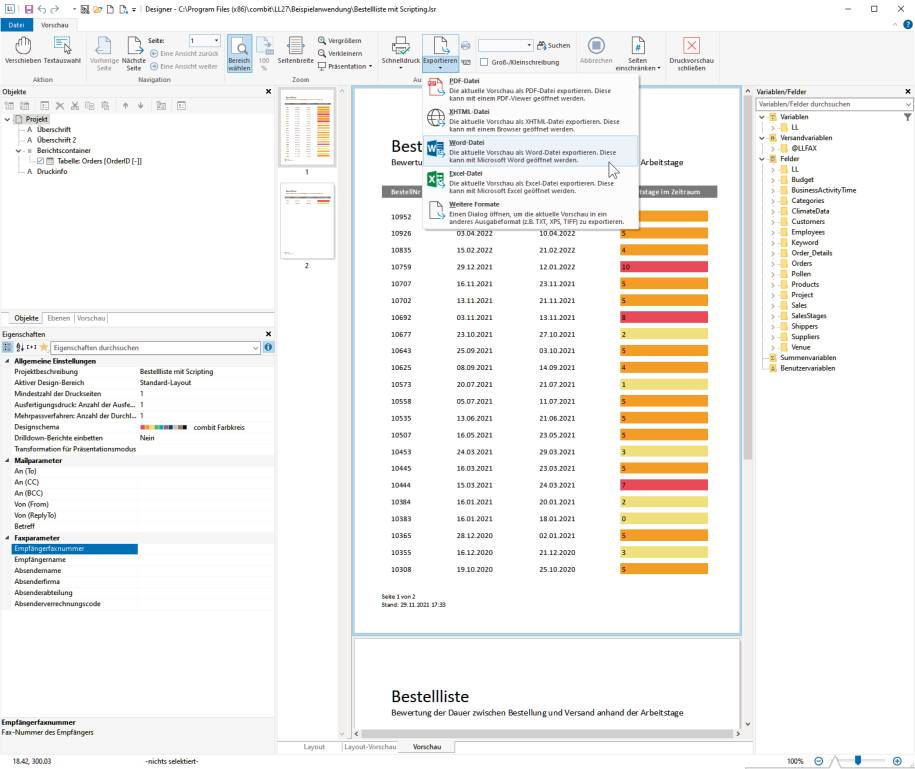Open the Datei ribbon tab

16,25
